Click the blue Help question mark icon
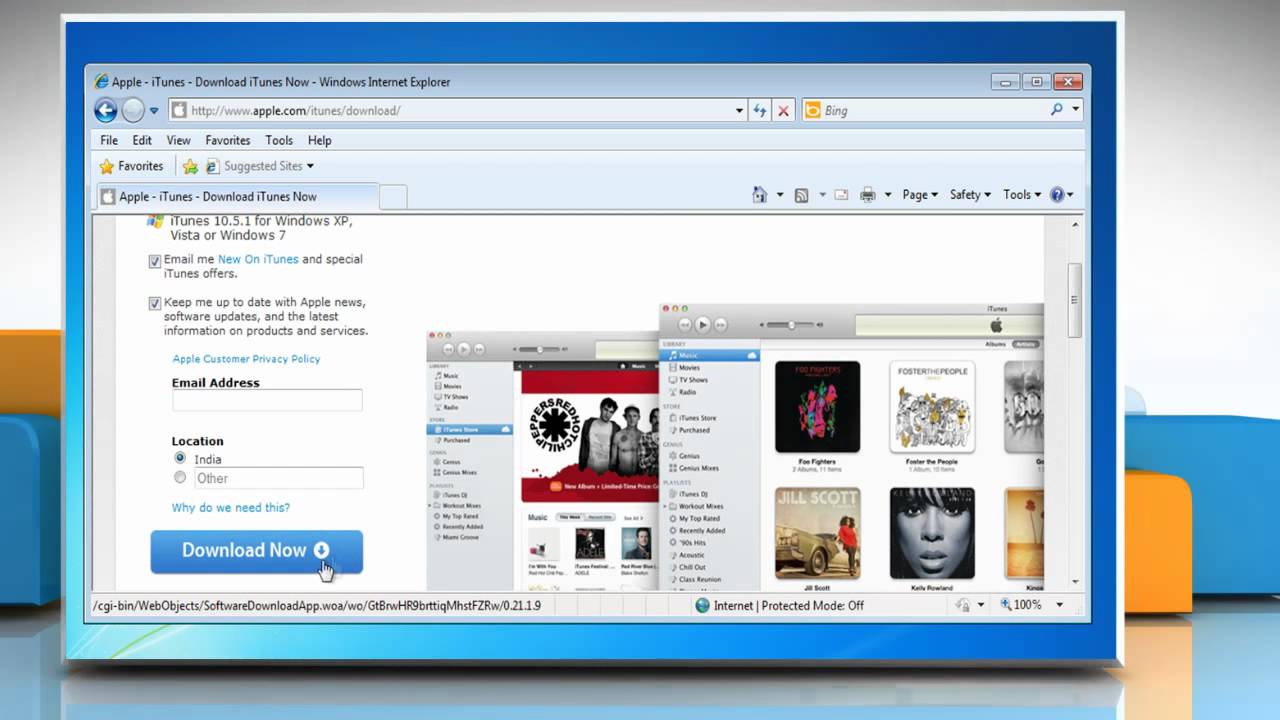This screenshot has width=1280, height=720. point(1057,195)
